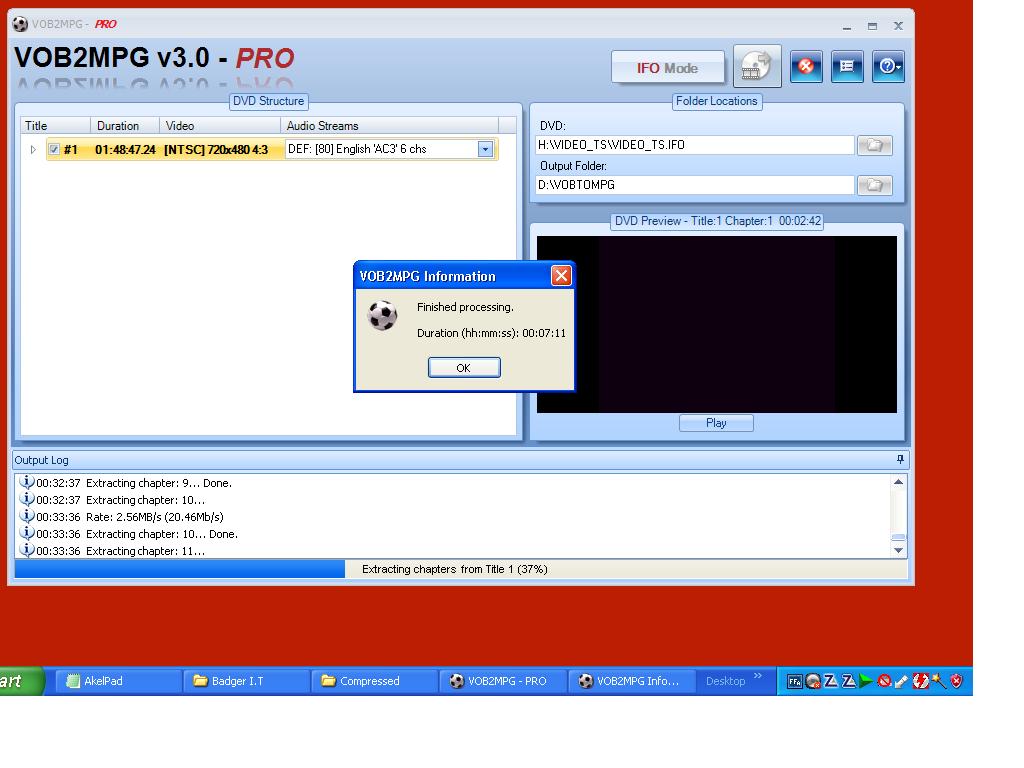Click OK in the information dialog
1024x768 pixels.
point(464,368)
